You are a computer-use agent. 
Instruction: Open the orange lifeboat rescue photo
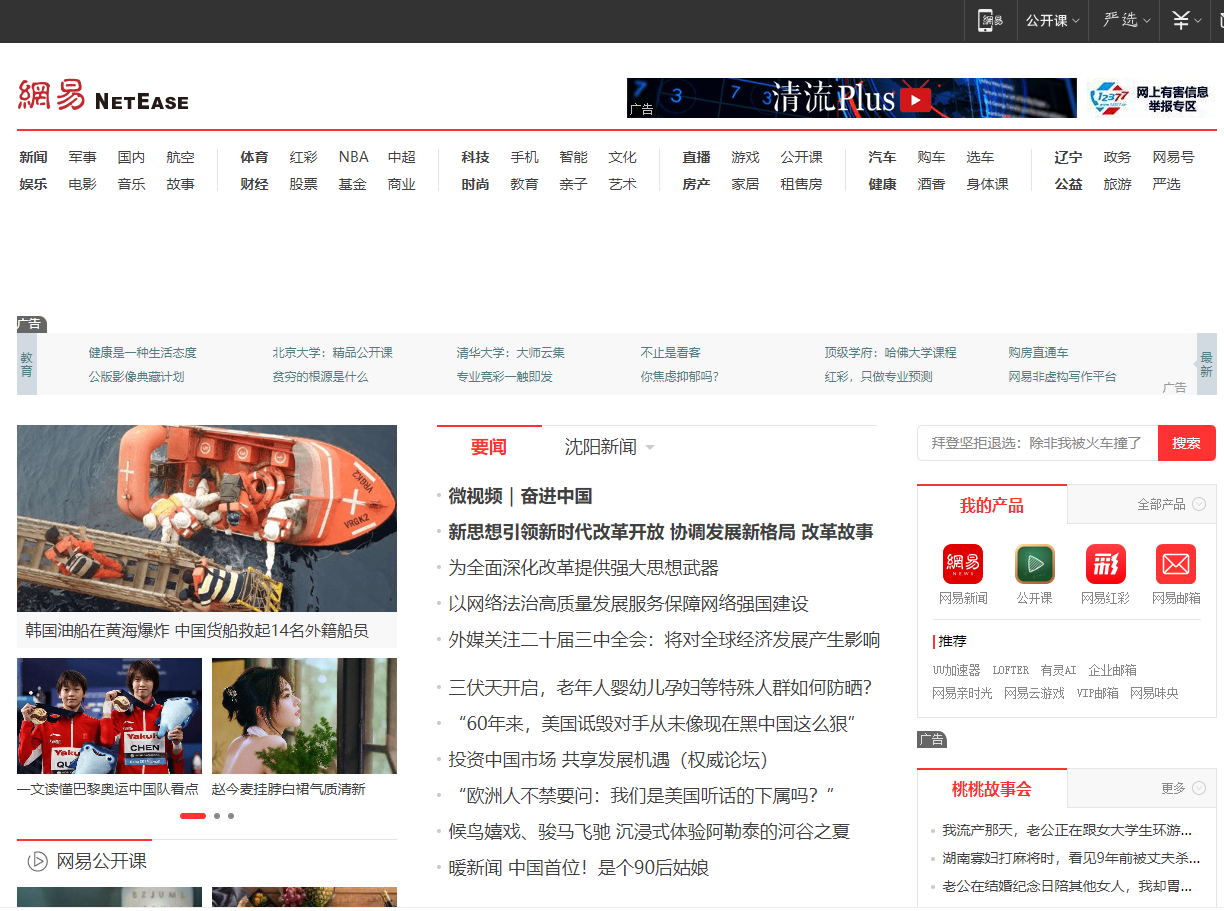(x=207, y=518)
